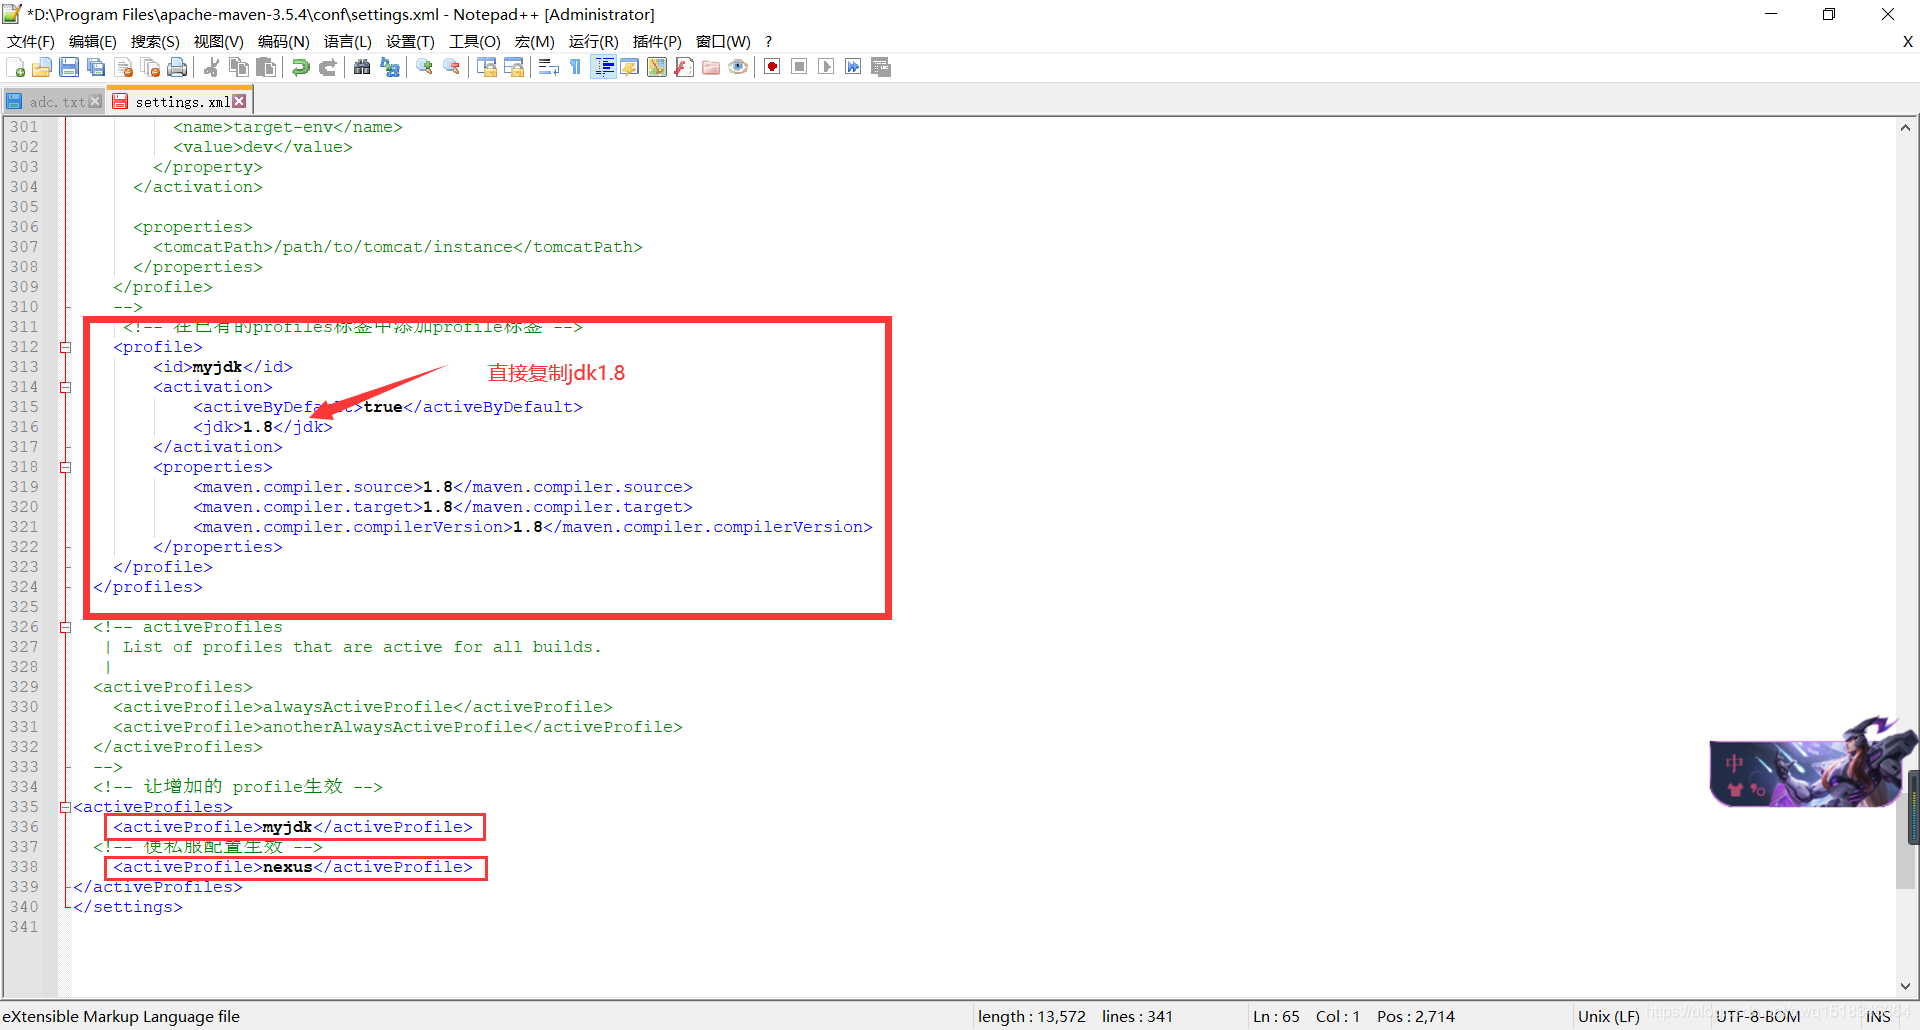Screen dimensions: 1920x1030
Task: Play back the recorded macro
Action: [x=826, y=67]
